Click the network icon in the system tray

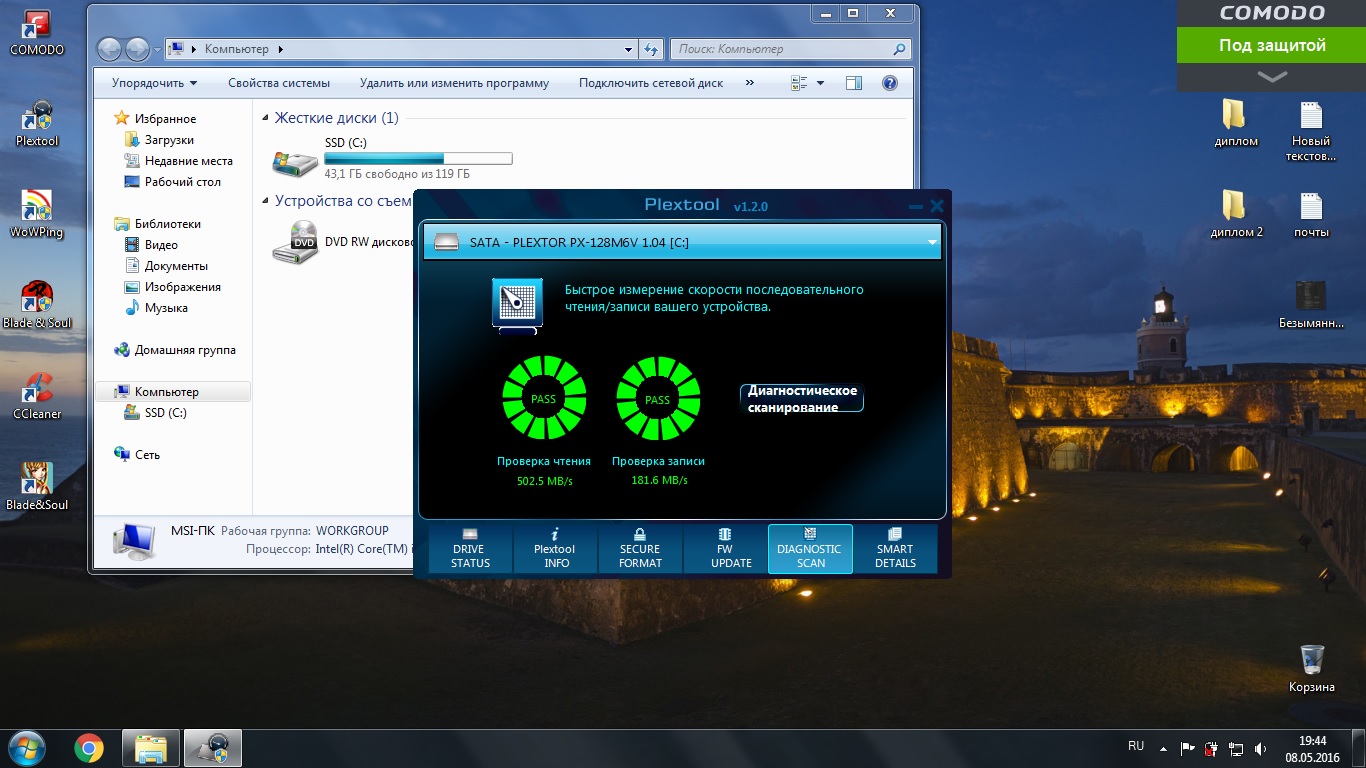pos(1236,748)
